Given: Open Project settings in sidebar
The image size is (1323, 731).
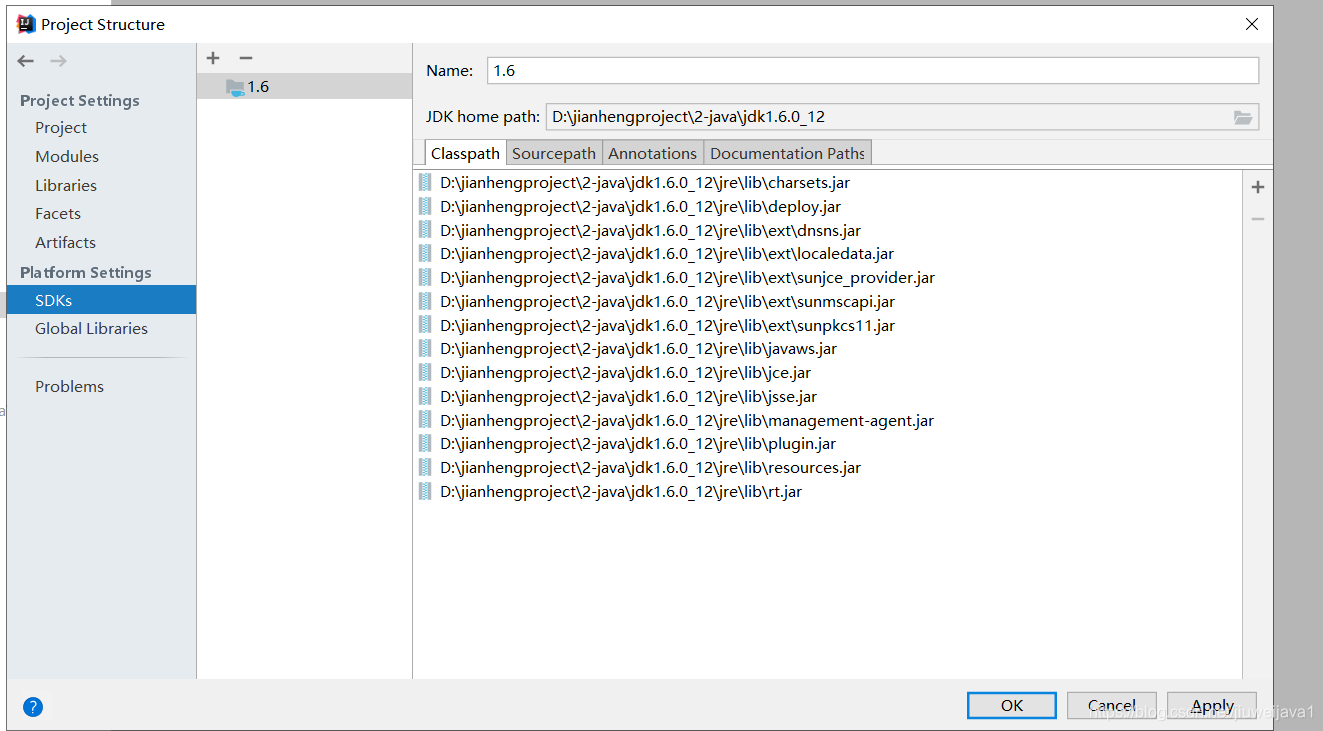Looking at the screenshot, I should tap(61, 128).
